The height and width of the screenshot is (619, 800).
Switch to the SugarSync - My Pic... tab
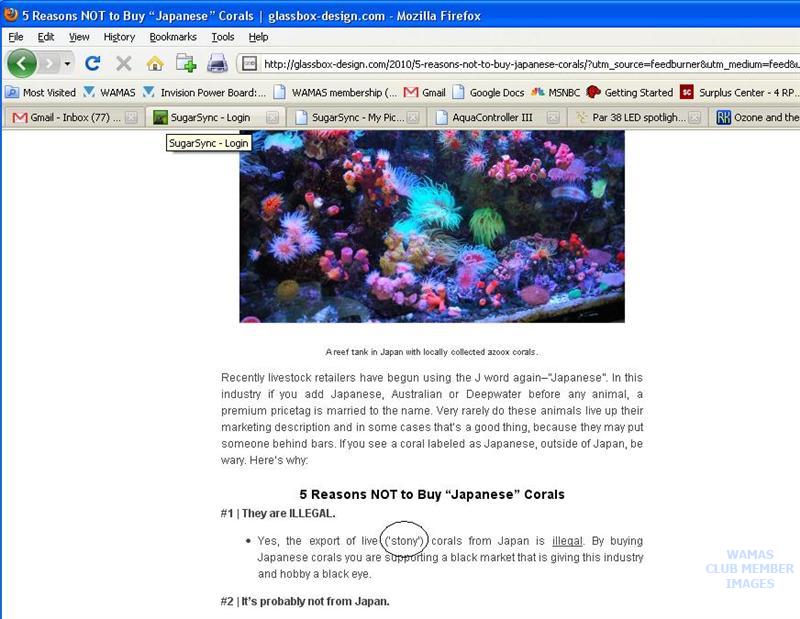pyautogui.click(x=356, y=117)
